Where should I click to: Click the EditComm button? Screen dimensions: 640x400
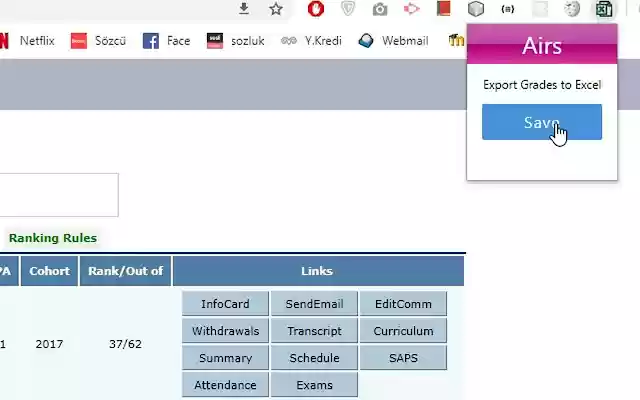403,304
